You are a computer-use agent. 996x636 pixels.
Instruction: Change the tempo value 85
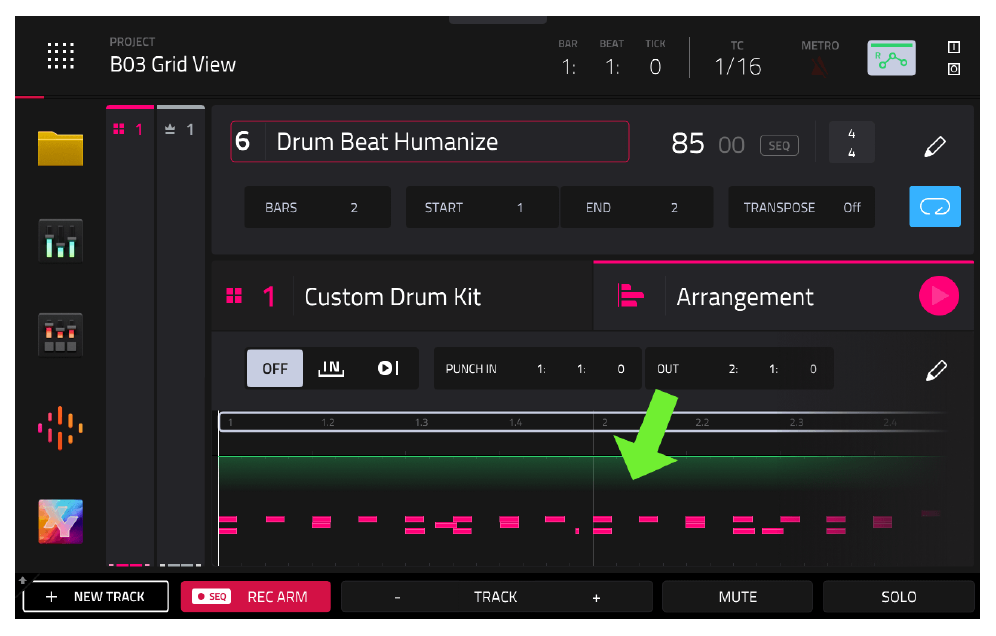tap(688, 144)
